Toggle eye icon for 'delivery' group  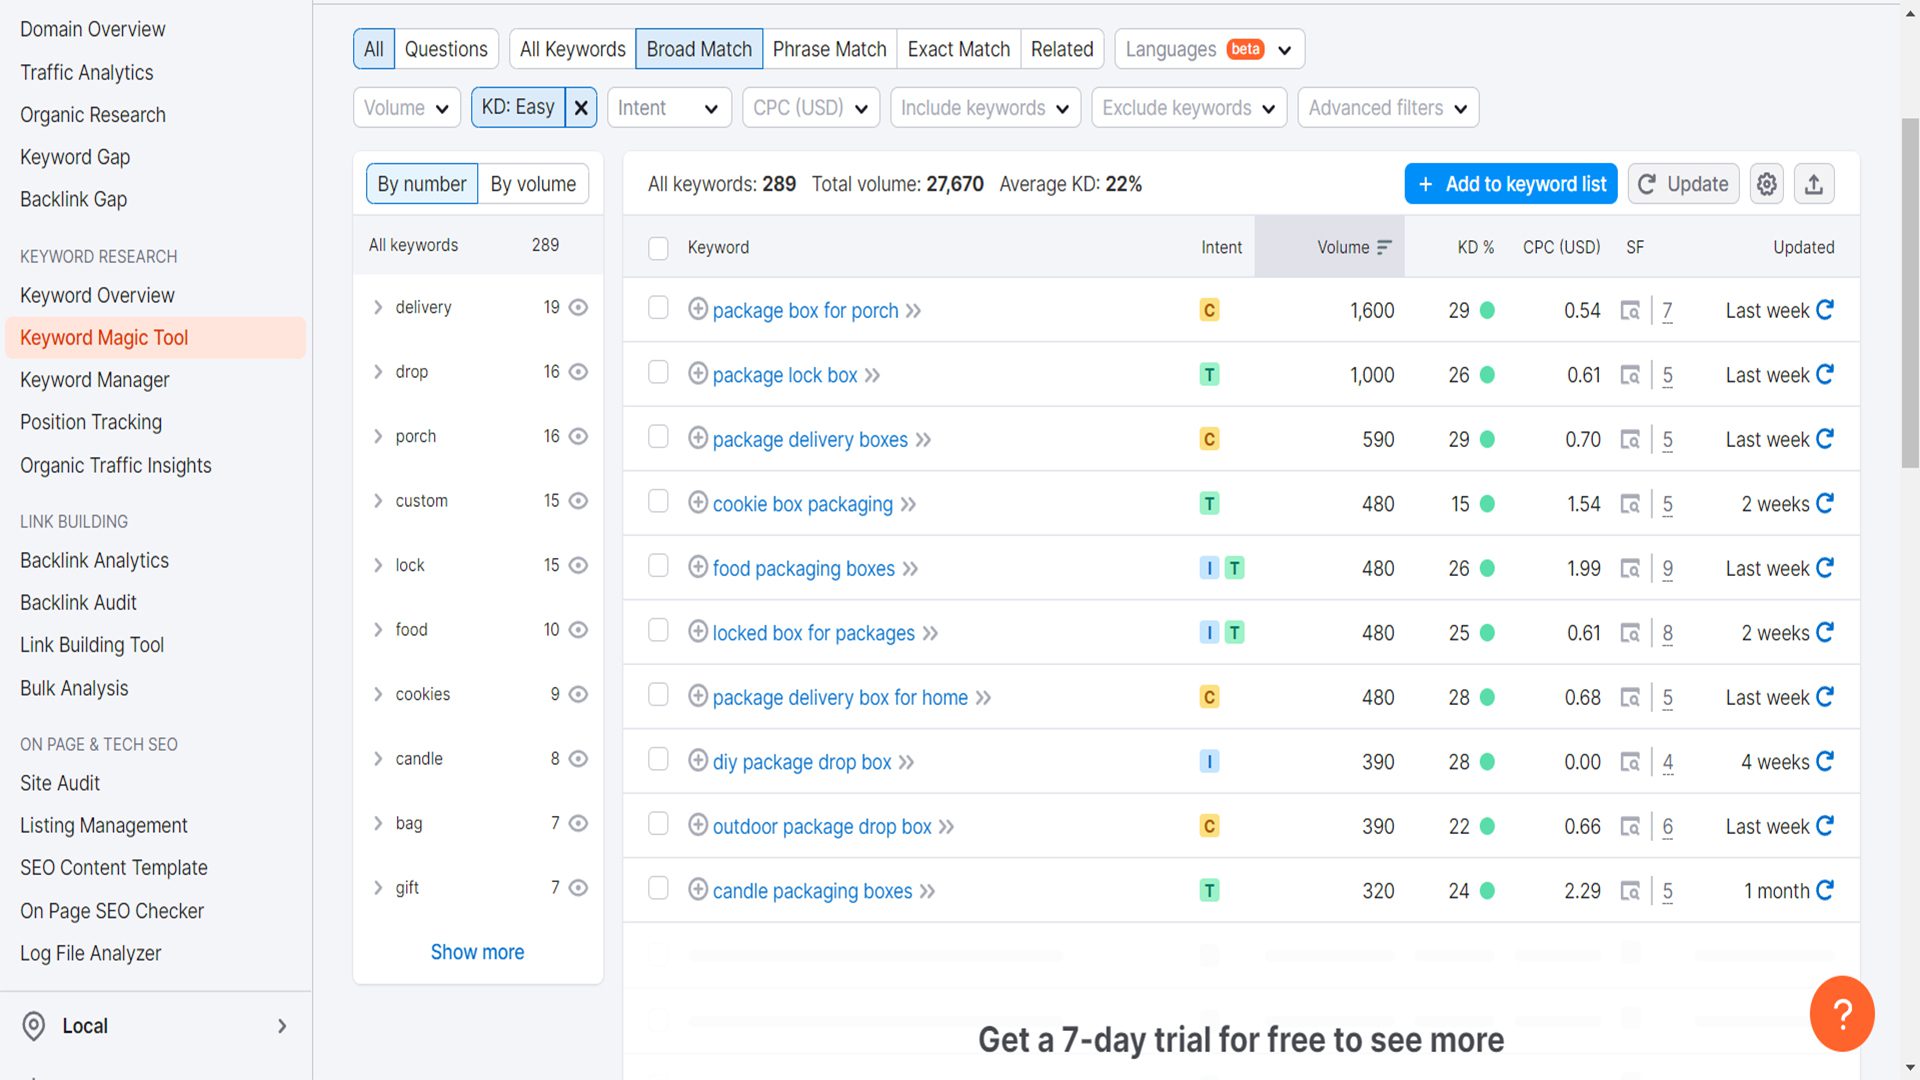point(578,307)
